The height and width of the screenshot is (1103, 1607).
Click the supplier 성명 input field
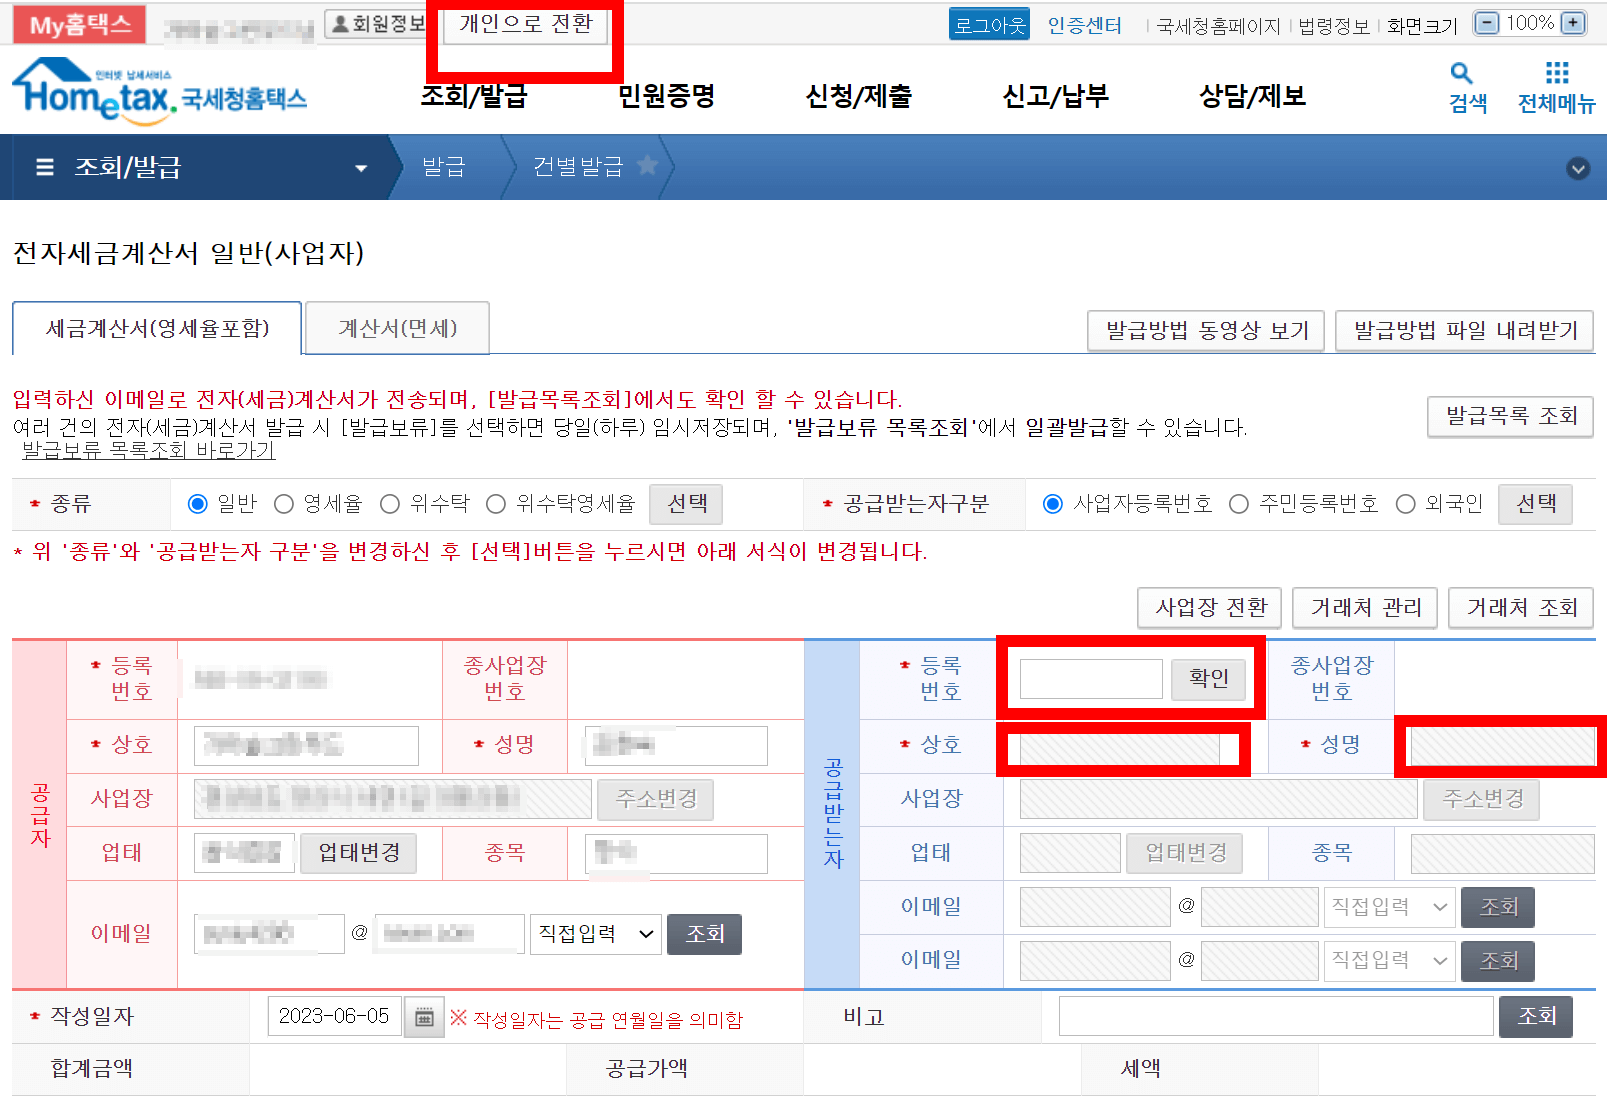pyautogui.click(x=676, y=746)
